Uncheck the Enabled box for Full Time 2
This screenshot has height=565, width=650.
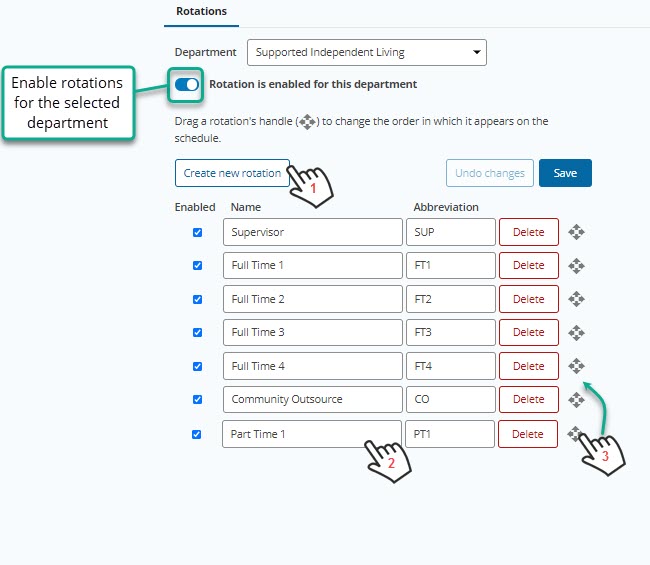(197, 299)
